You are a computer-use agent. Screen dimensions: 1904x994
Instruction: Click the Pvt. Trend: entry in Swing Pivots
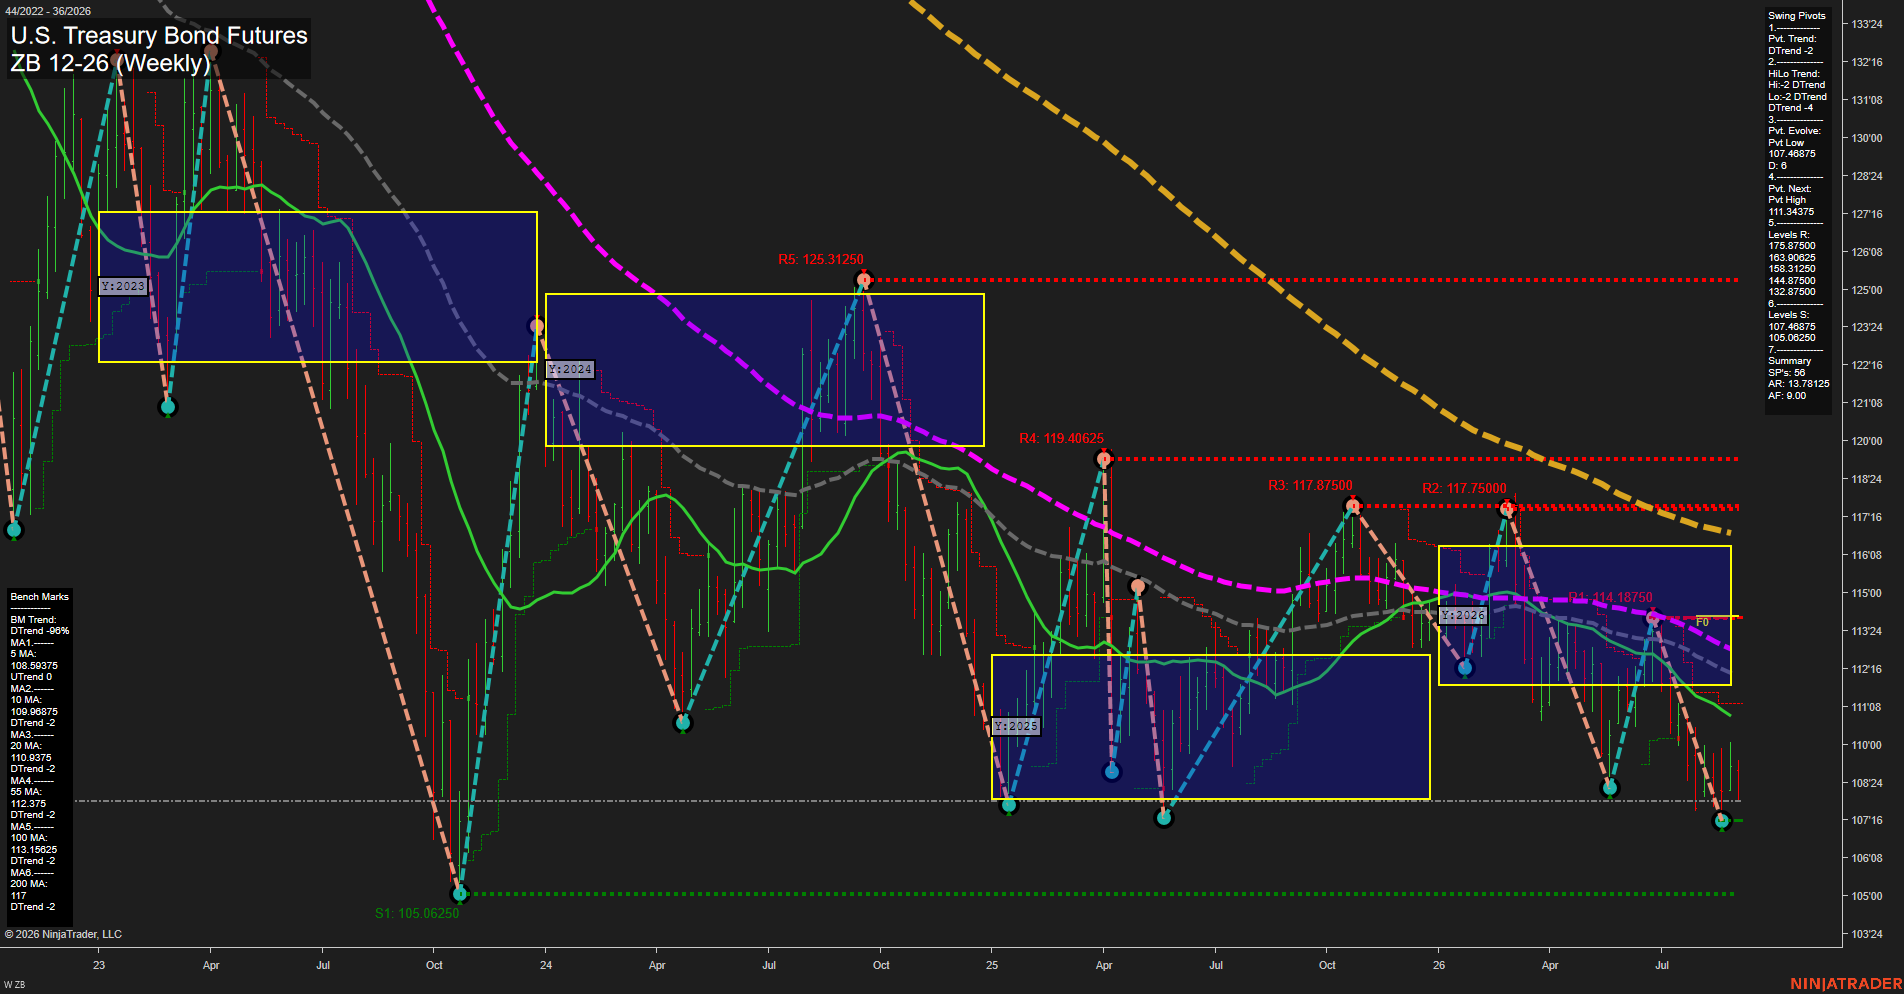click(x=1792, y=39)
